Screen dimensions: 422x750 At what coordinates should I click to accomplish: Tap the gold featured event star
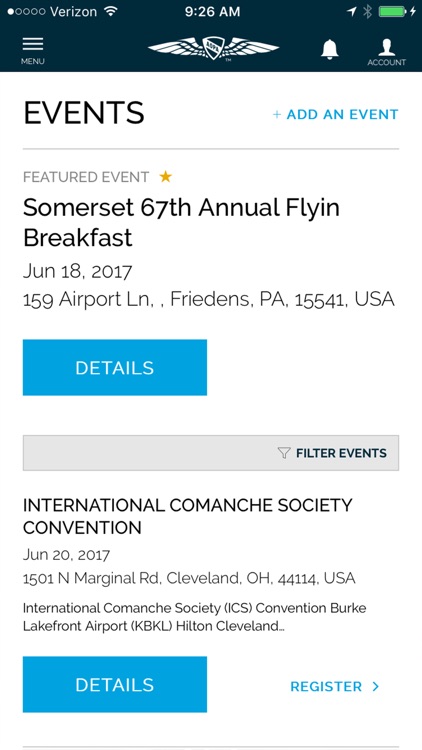pyautogui.click(x=166, y=177)
